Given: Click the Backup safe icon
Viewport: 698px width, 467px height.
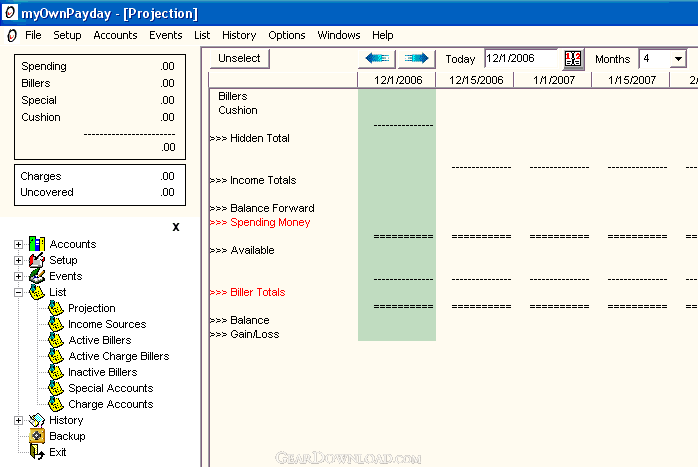Looking at the screenshot, I should pos(37,436).
